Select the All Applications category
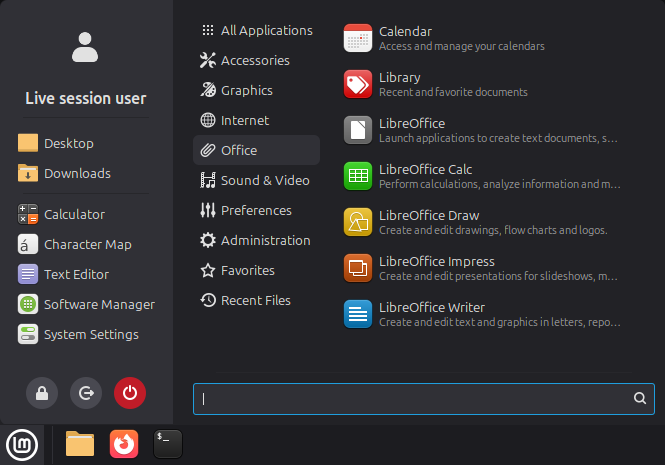 [x=256, y=31]
